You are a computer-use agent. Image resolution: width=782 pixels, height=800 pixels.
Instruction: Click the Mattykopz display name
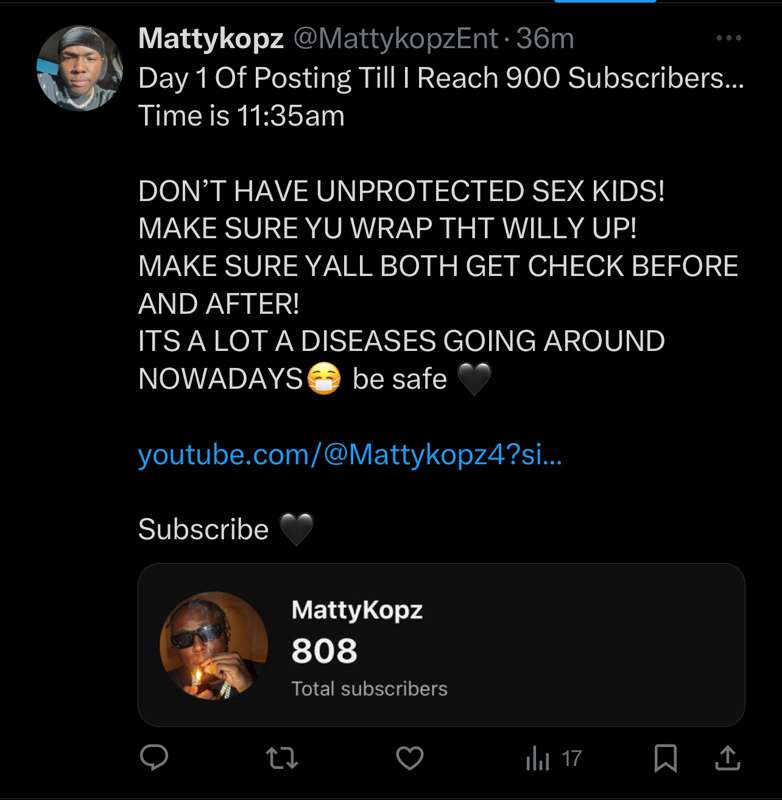[x=210, y=39]
